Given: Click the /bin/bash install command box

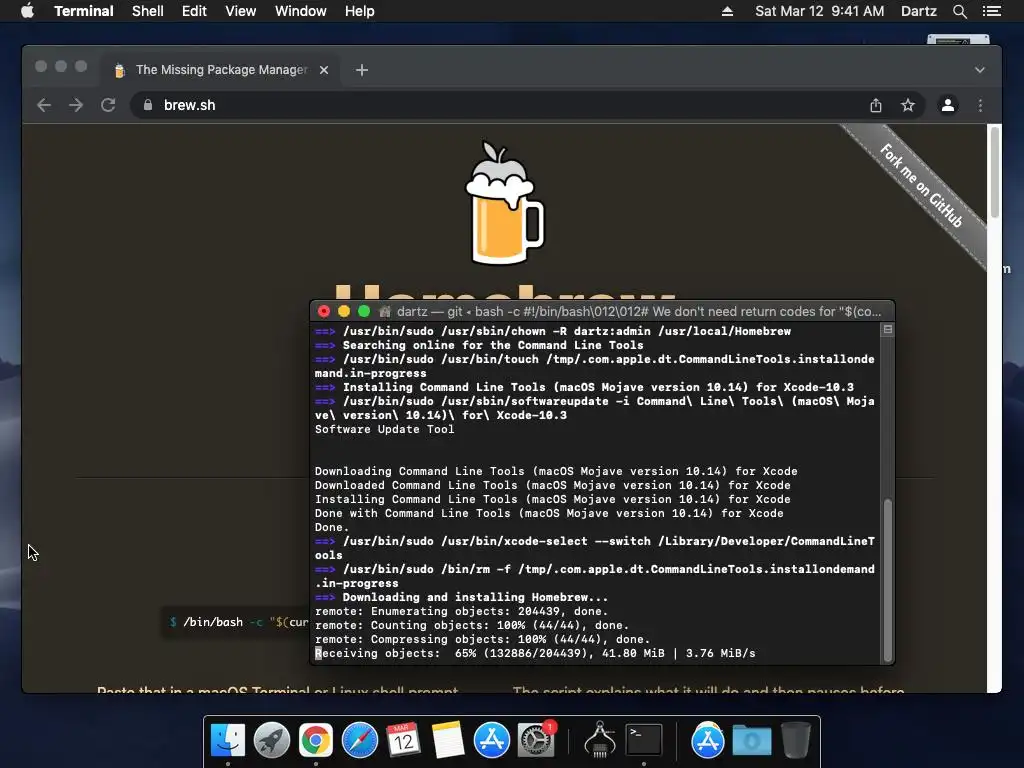Looking at the screenshot, I should click(235, 622).
